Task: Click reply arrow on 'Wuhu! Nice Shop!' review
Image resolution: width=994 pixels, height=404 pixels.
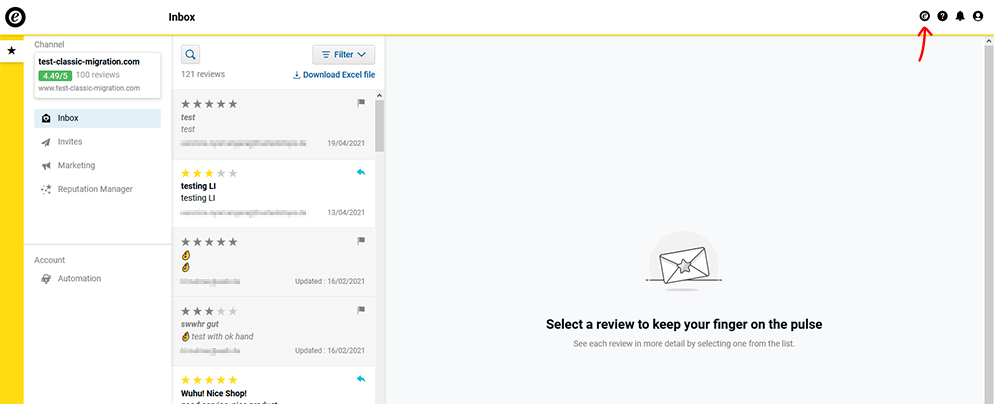Action: pyautogui.click(x=361, y=379)
